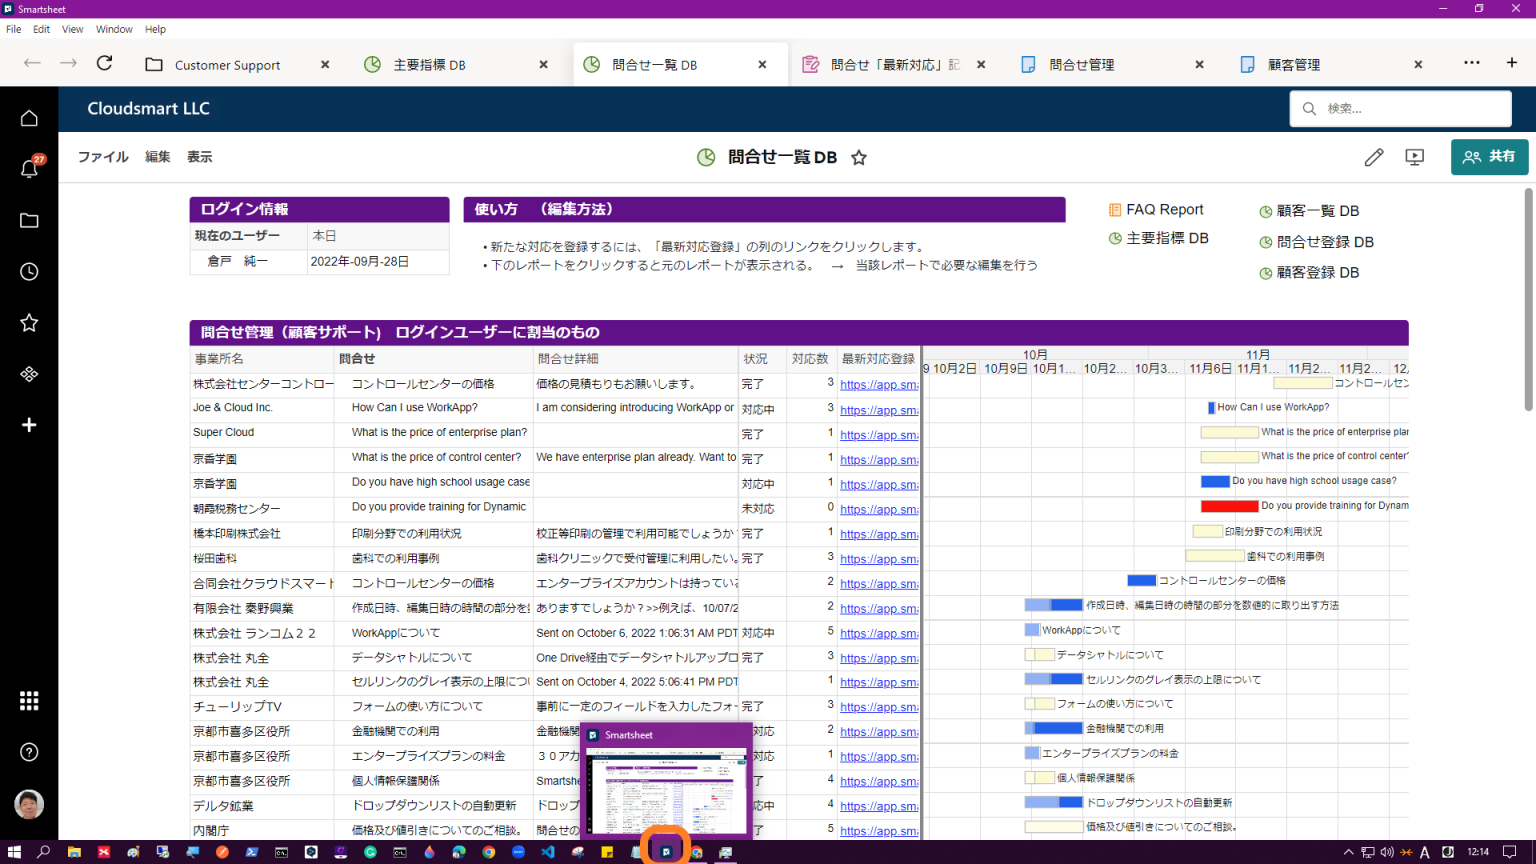The height and width of the screenshot is (864, 1536).
Task: Open the tab overflow ellipsis menu
Action: click(x=1471, y=63)
